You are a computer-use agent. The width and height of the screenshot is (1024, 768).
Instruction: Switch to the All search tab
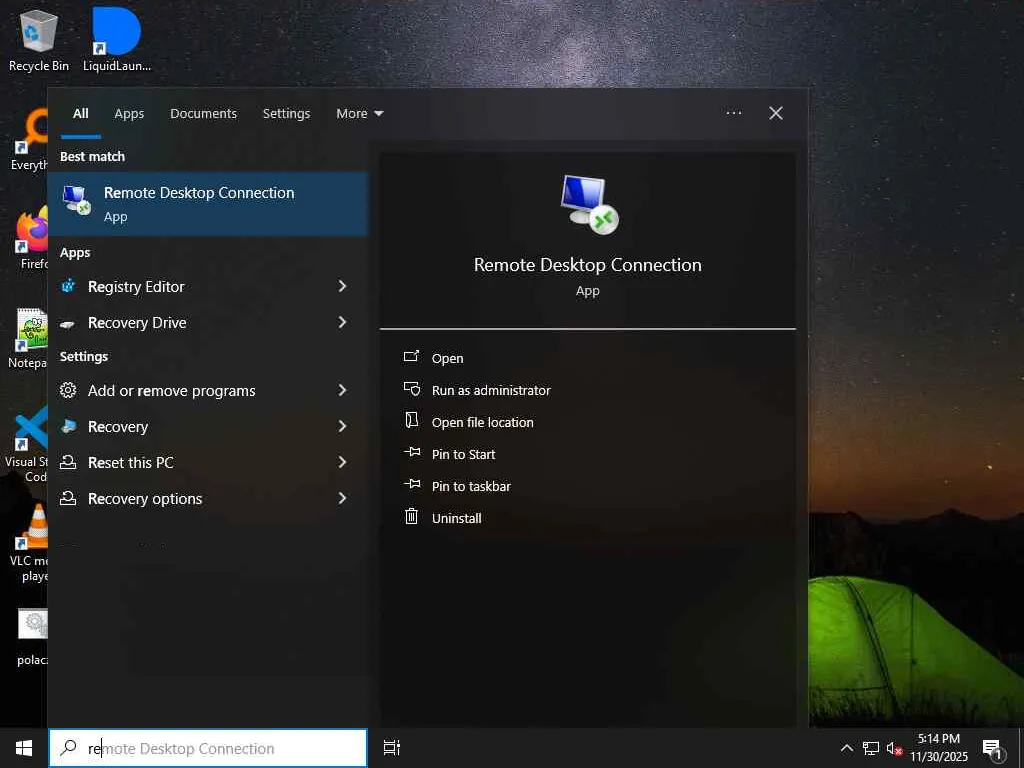[x=81, y=114]
